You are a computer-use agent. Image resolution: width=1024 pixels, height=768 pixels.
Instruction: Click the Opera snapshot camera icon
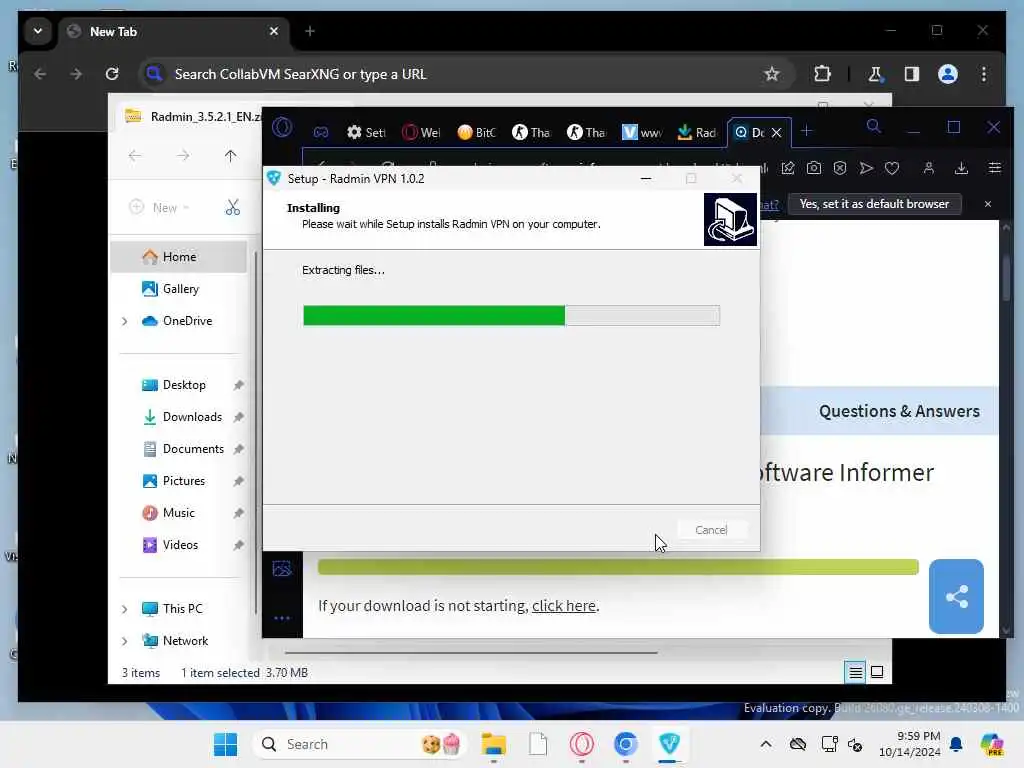click(x=814, y=168)
